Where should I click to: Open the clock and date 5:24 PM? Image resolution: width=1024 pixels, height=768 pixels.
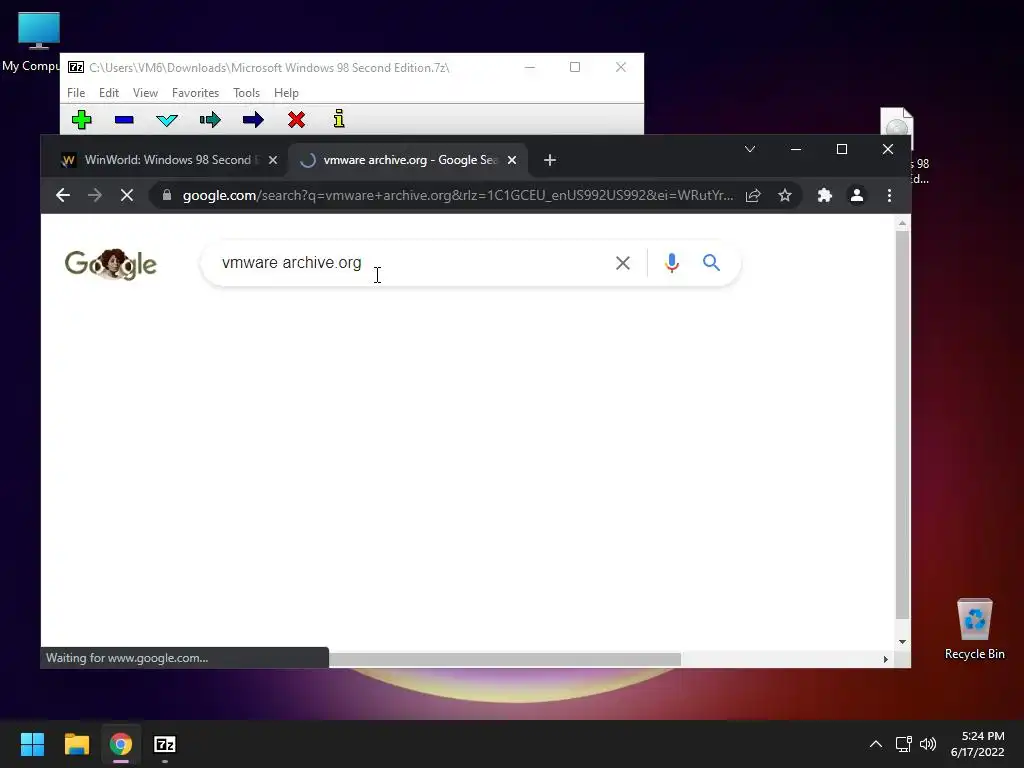978,744
